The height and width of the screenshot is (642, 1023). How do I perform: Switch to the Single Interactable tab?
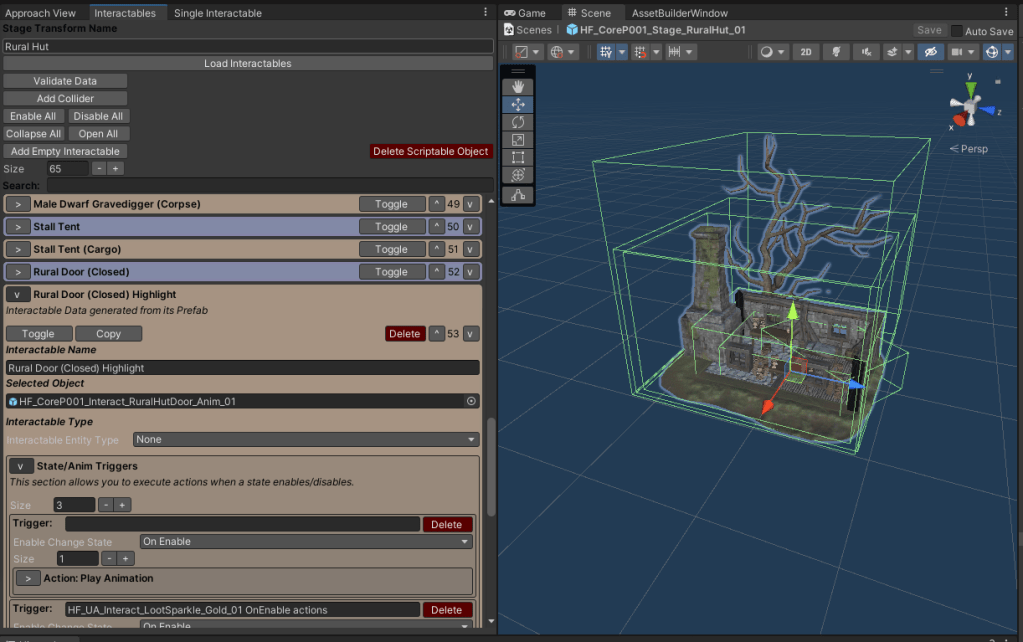pyautogui.click(x=217, y=13)
